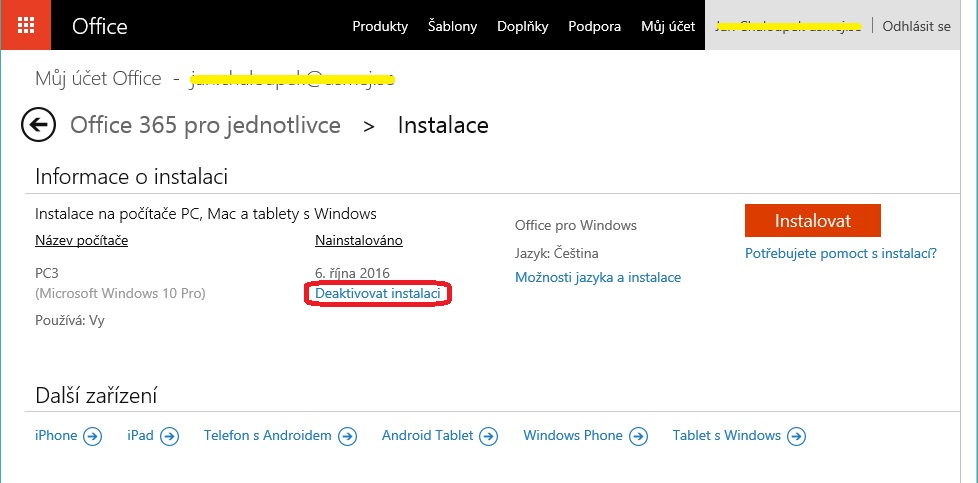Click the arrow icon next to iPhone

point(92,436)
